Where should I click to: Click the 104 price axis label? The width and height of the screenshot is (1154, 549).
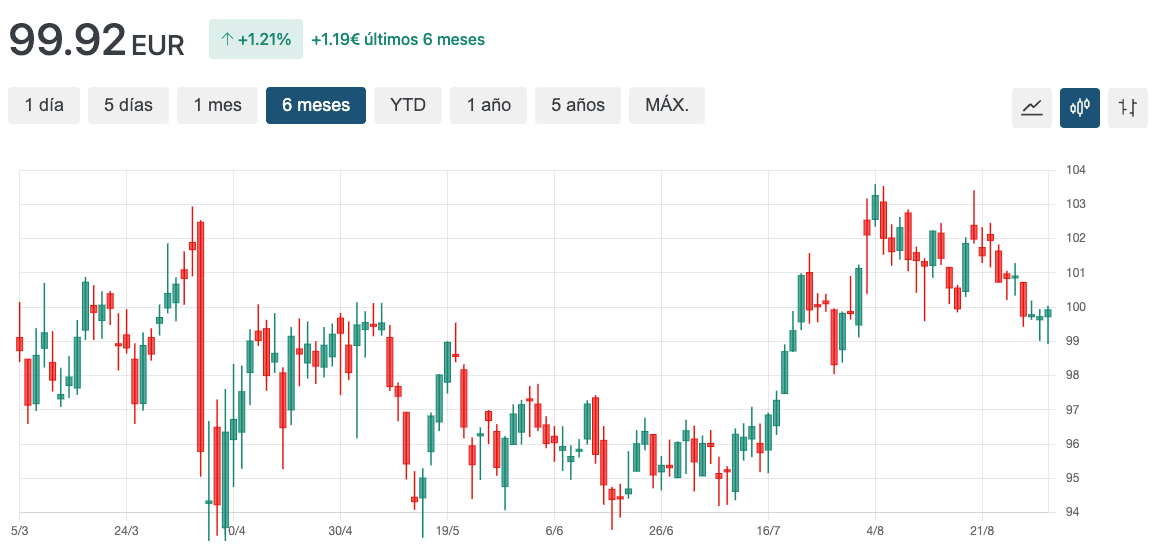click(1076, 170)
